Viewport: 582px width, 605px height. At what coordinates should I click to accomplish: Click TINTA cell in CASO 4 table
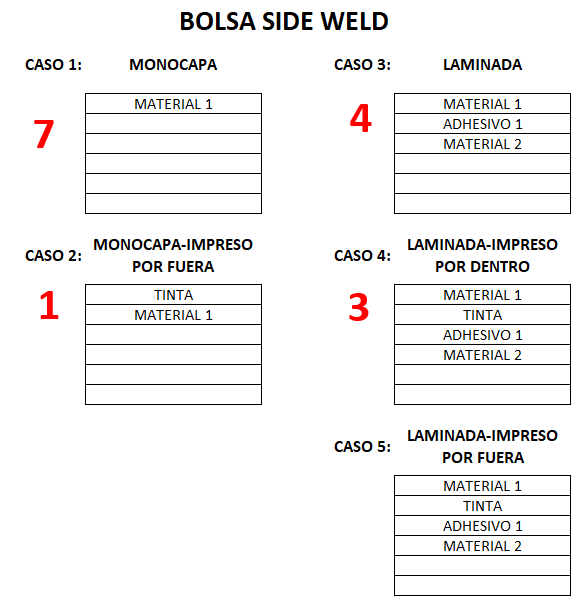pyautogui.click(x=482, y=315)
